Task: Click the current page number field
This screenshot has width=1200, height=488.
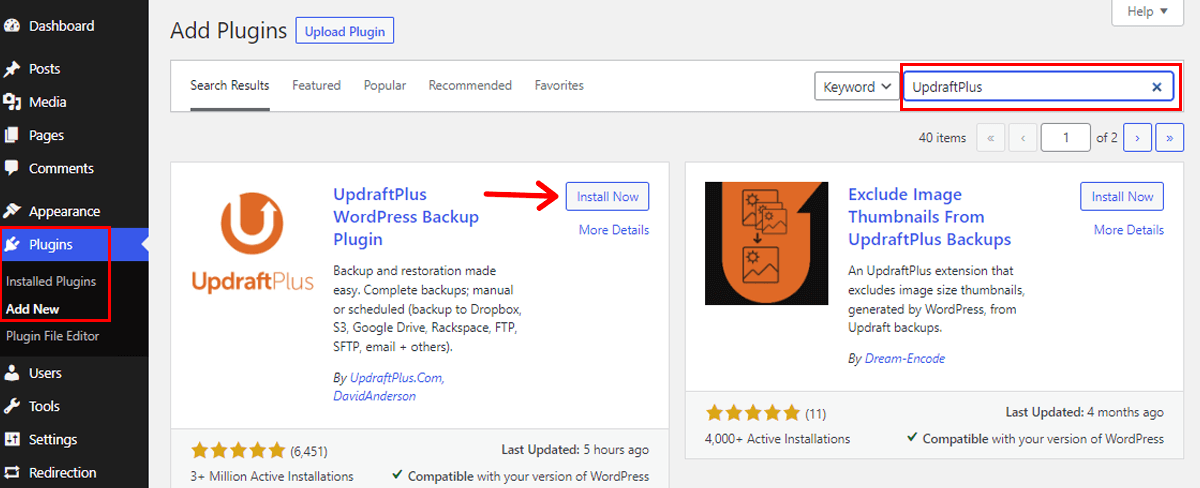Action: tap(1066, 138)
